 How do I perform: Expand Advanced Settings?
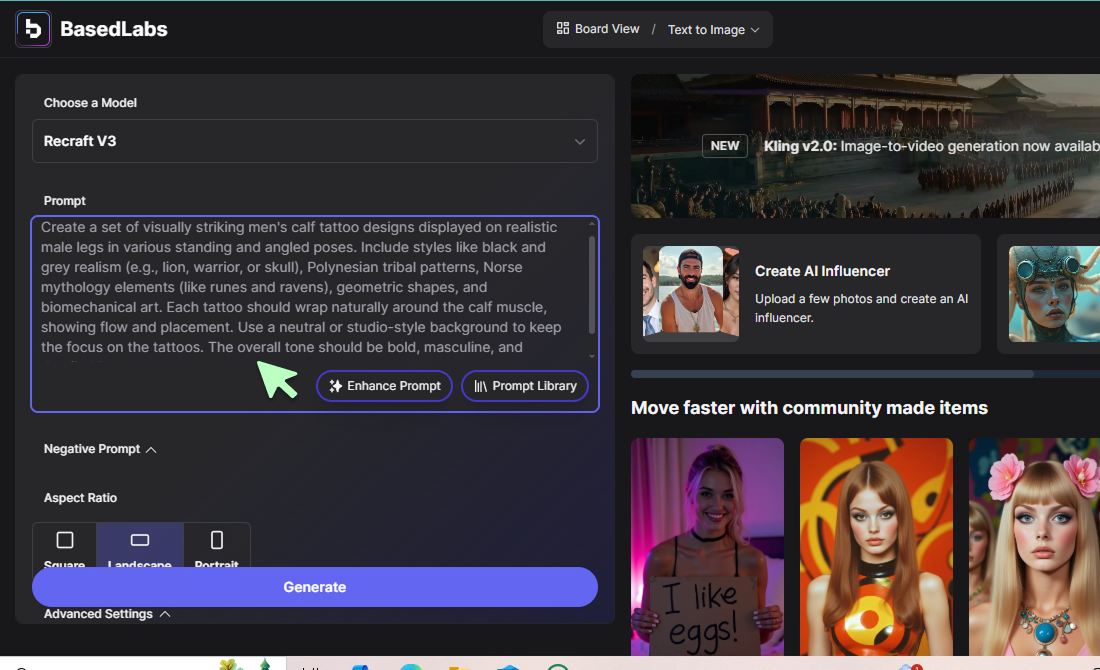coord(107,614)
